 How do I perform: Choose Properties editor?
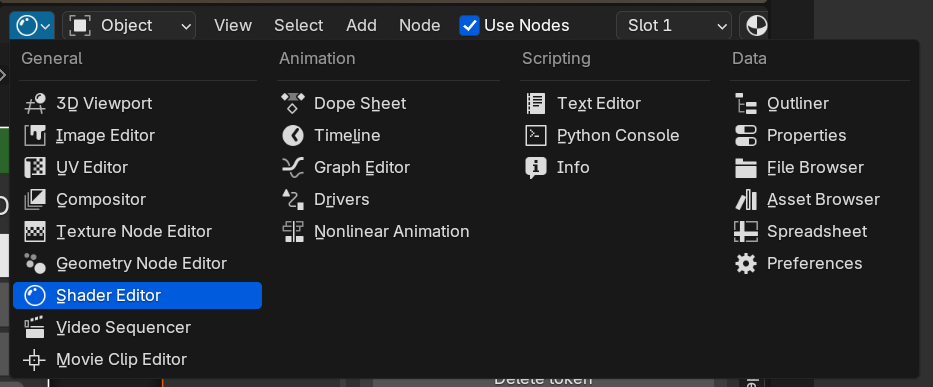[820, 136]
